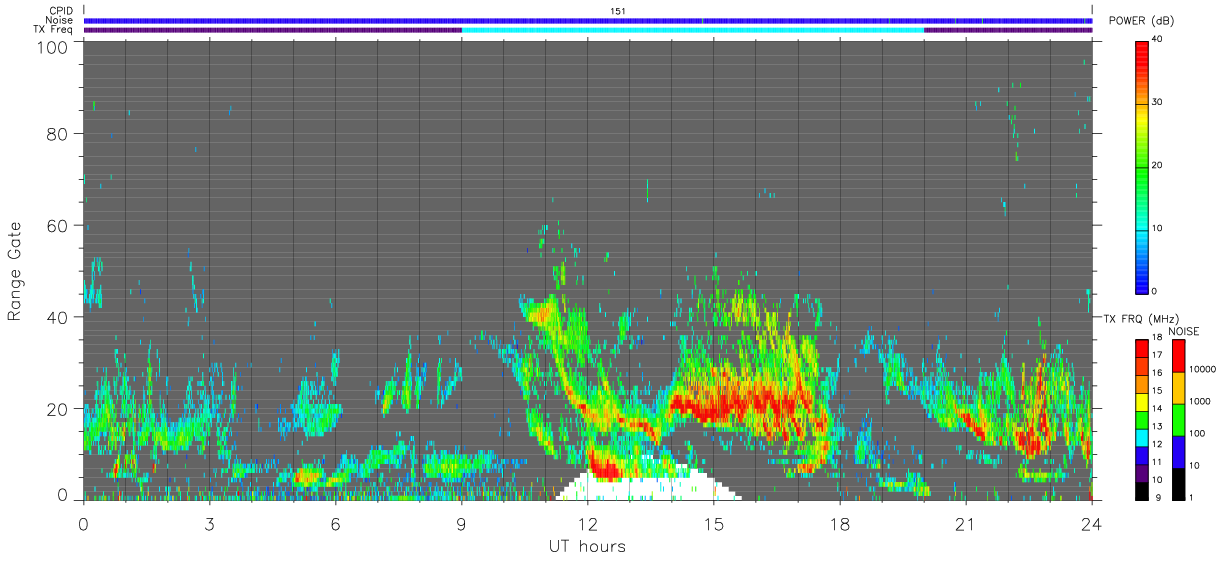Viewport: 1228px width, 567px height.
Task: Click the cyan block in TX FRQ bar
Action: click(1141, 438)
